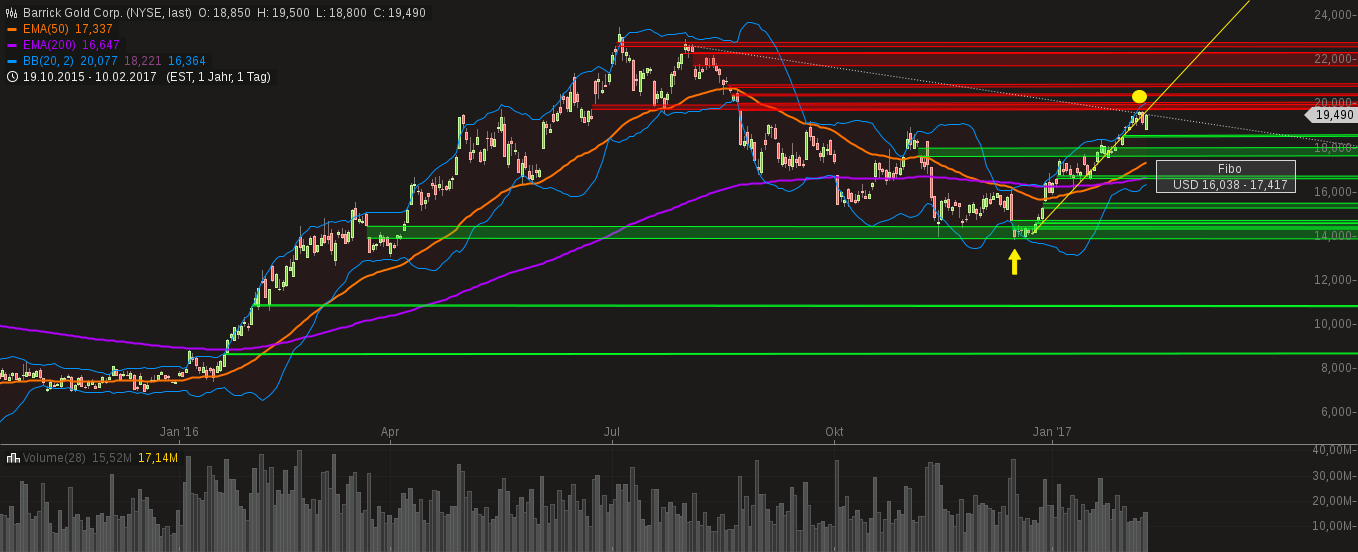The image size is (1358, 552).
Task: Click the upper Bollinger value '20,077'
Action: pyautogui.click(x=99, y=61)
